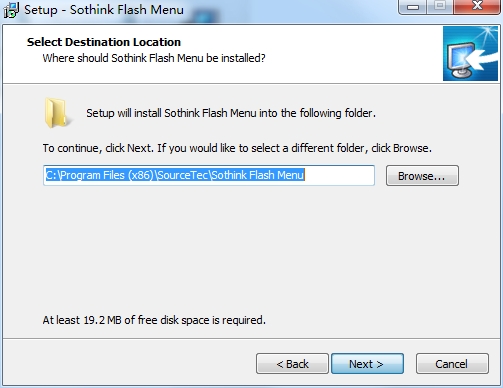This screenshot has height=388, width=503.
Task: Click Next to continue installation
Action: coord(367,364)
